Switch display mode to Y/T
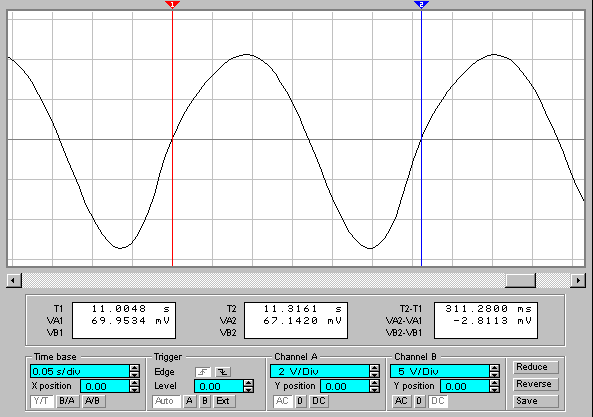 tap(42, 401)
